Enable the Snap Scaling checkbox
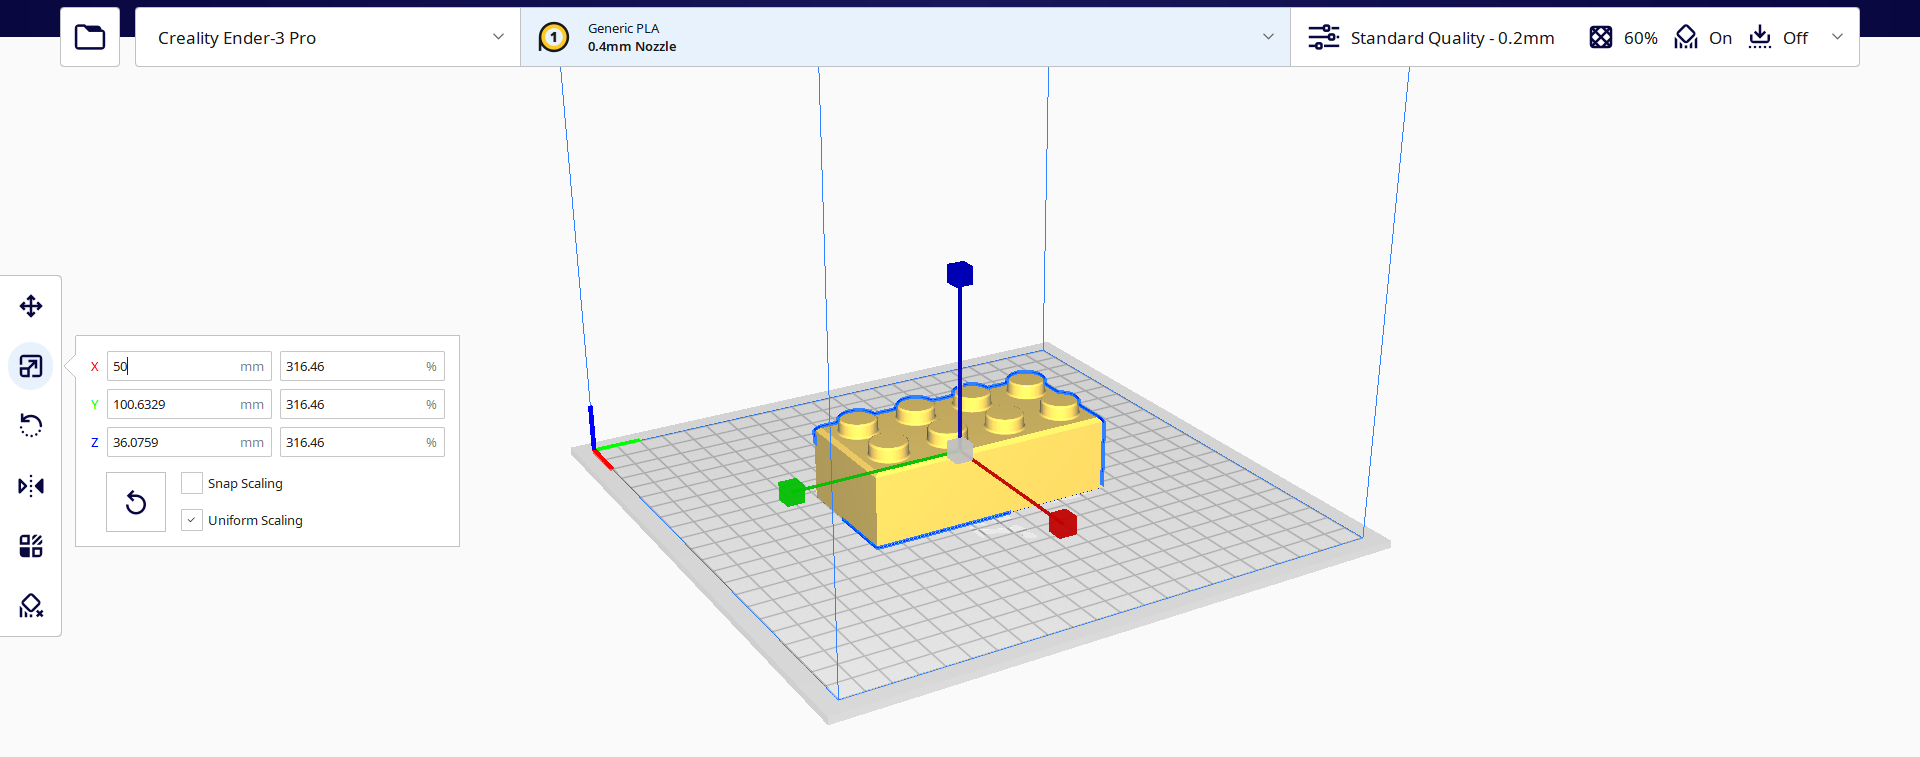 click(x=192, y=483)
